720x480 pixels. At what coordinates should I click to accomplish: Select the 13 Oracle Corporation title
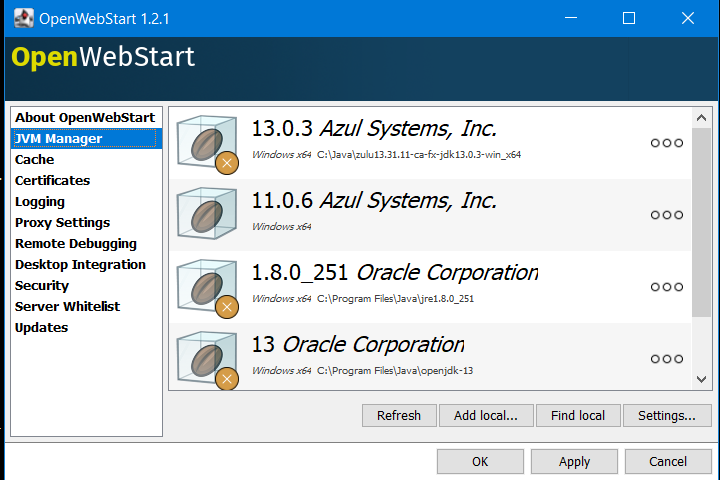point(358,344)
